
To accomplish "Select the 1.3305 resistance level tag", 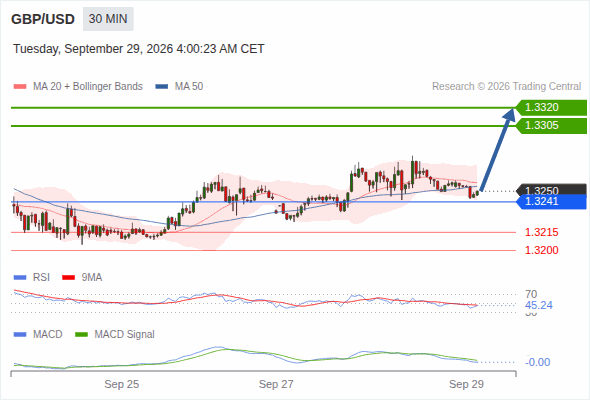I will coord(551,126).
